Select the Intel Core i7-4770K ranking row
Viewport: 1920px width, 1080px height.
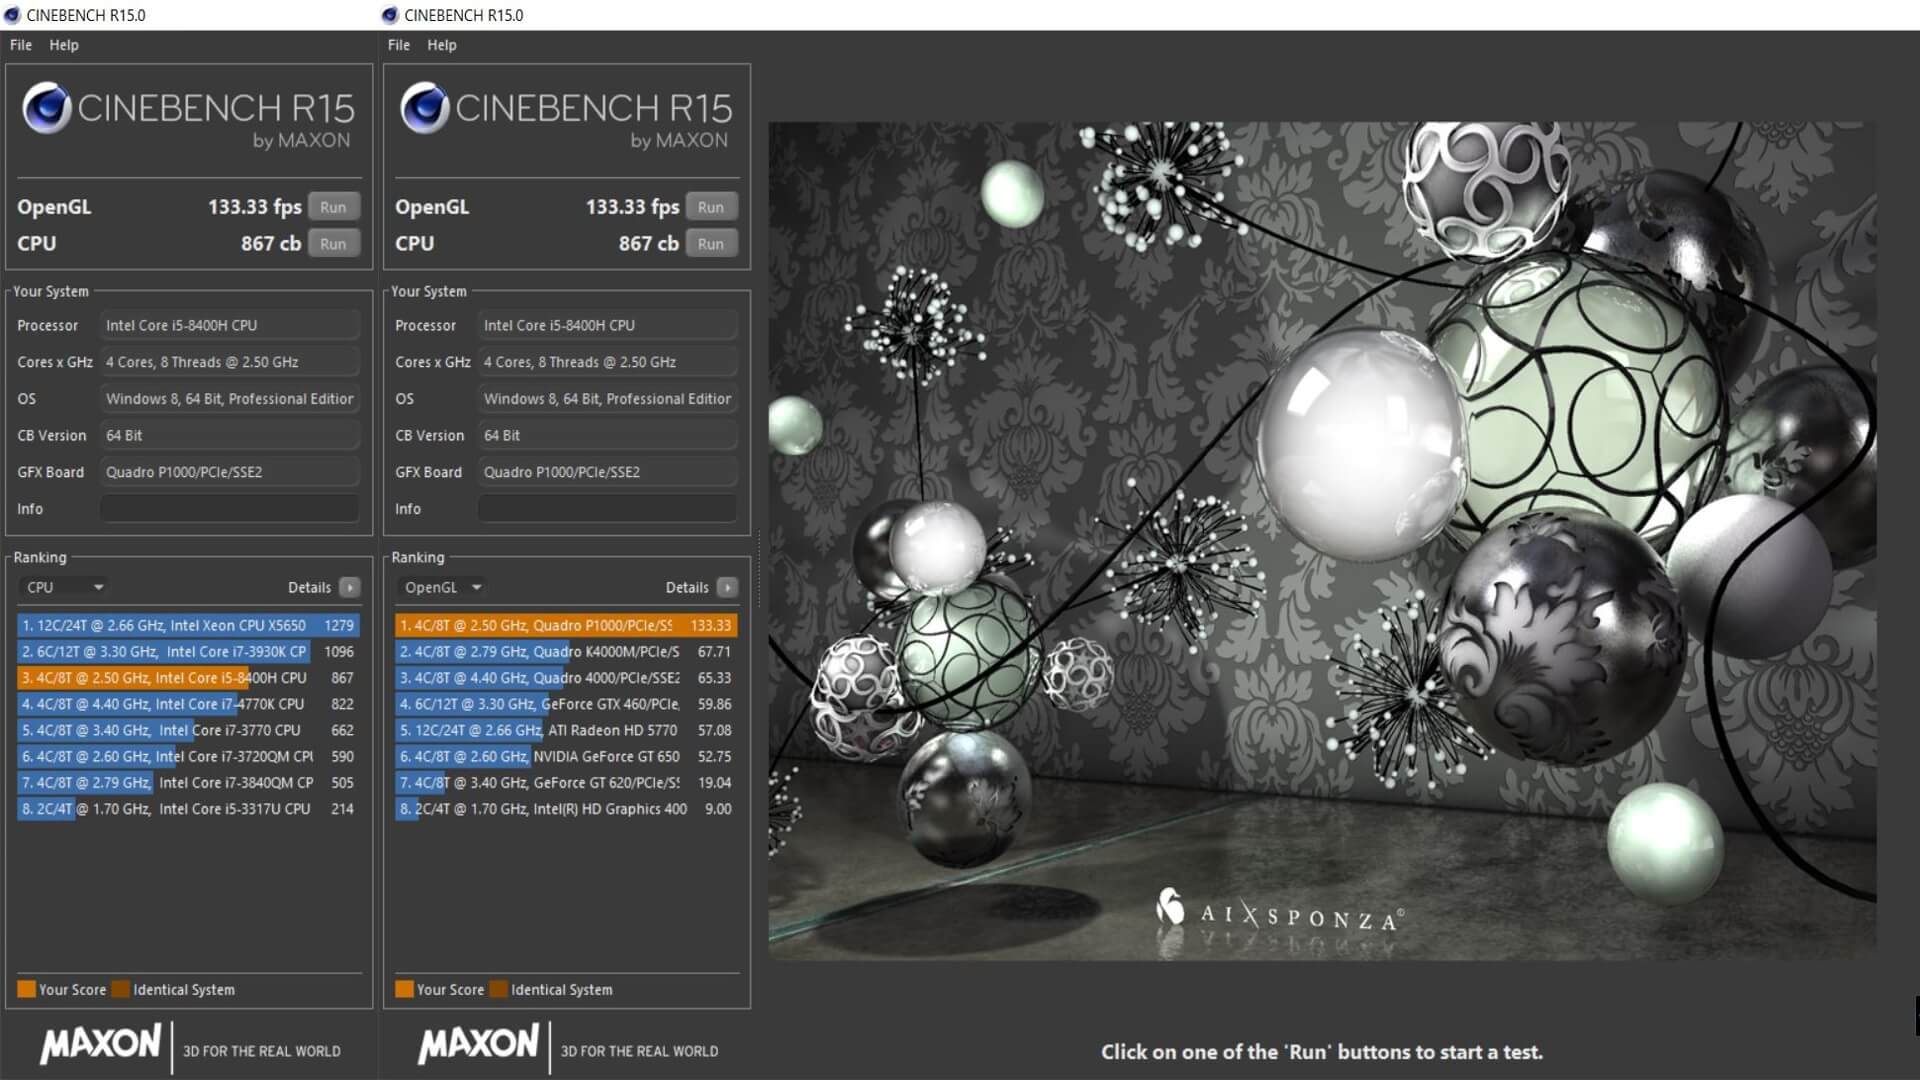point(188,704)
